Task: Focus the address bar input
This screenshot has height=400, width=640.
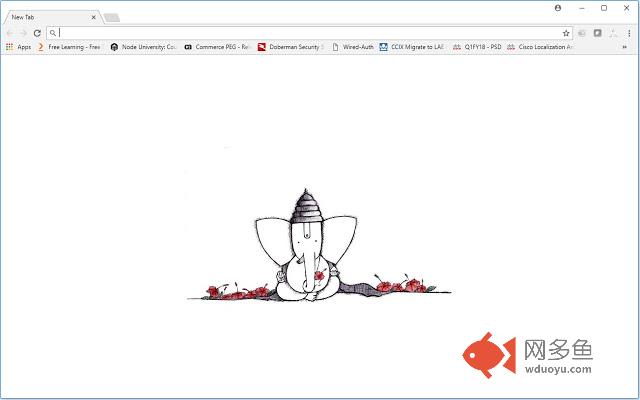Action: pos(309,33)
